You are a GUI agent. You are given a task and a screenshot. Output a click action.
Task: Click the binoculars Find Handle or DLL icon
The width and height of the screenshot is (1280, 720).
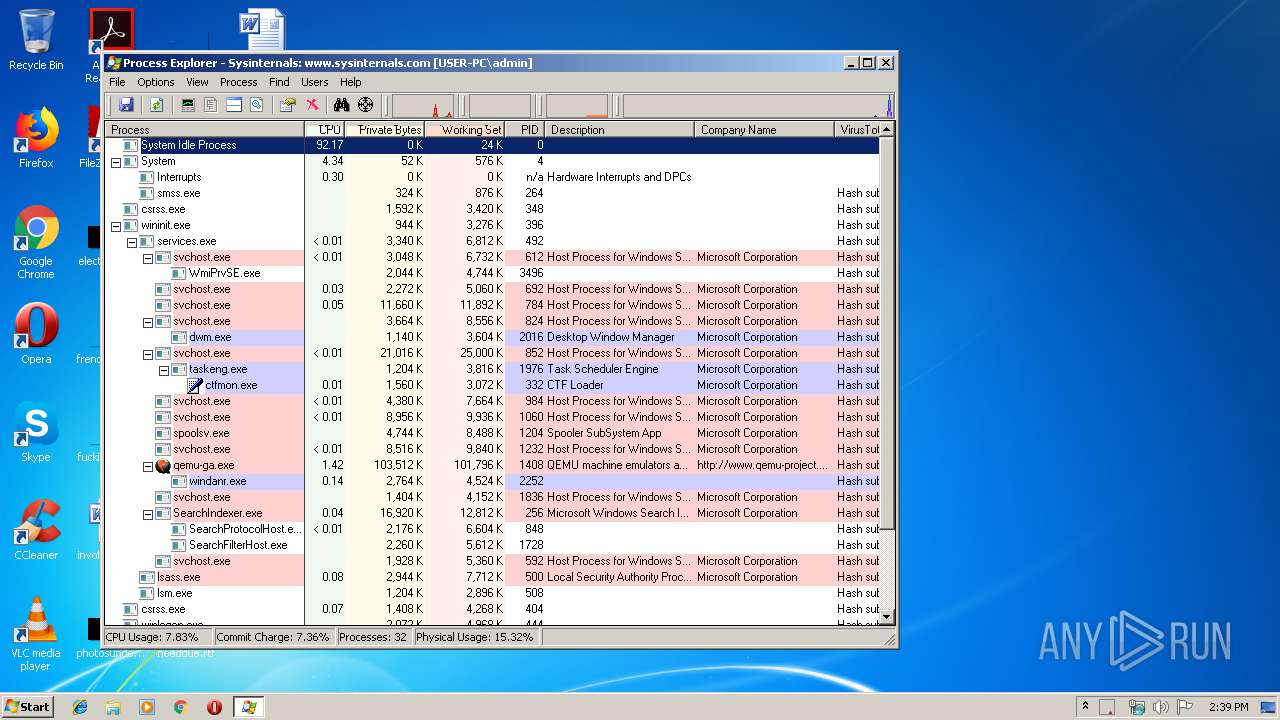tap(341, 105)
